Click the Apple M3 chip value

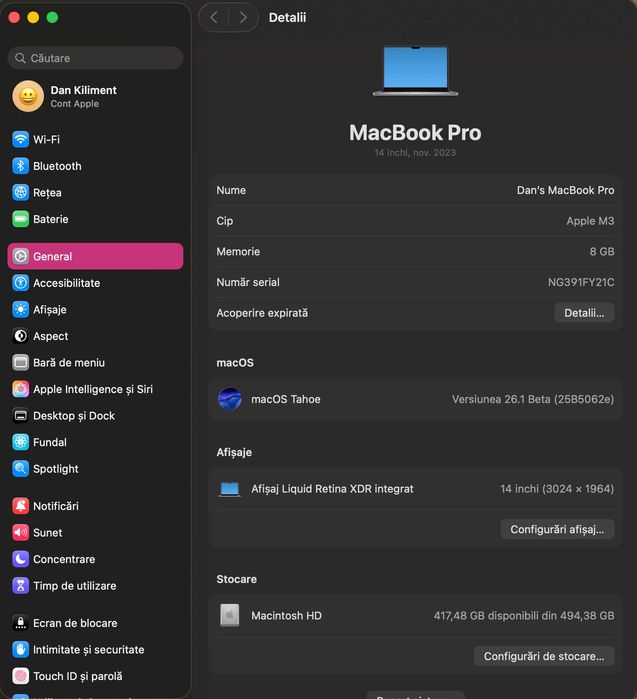590,221
